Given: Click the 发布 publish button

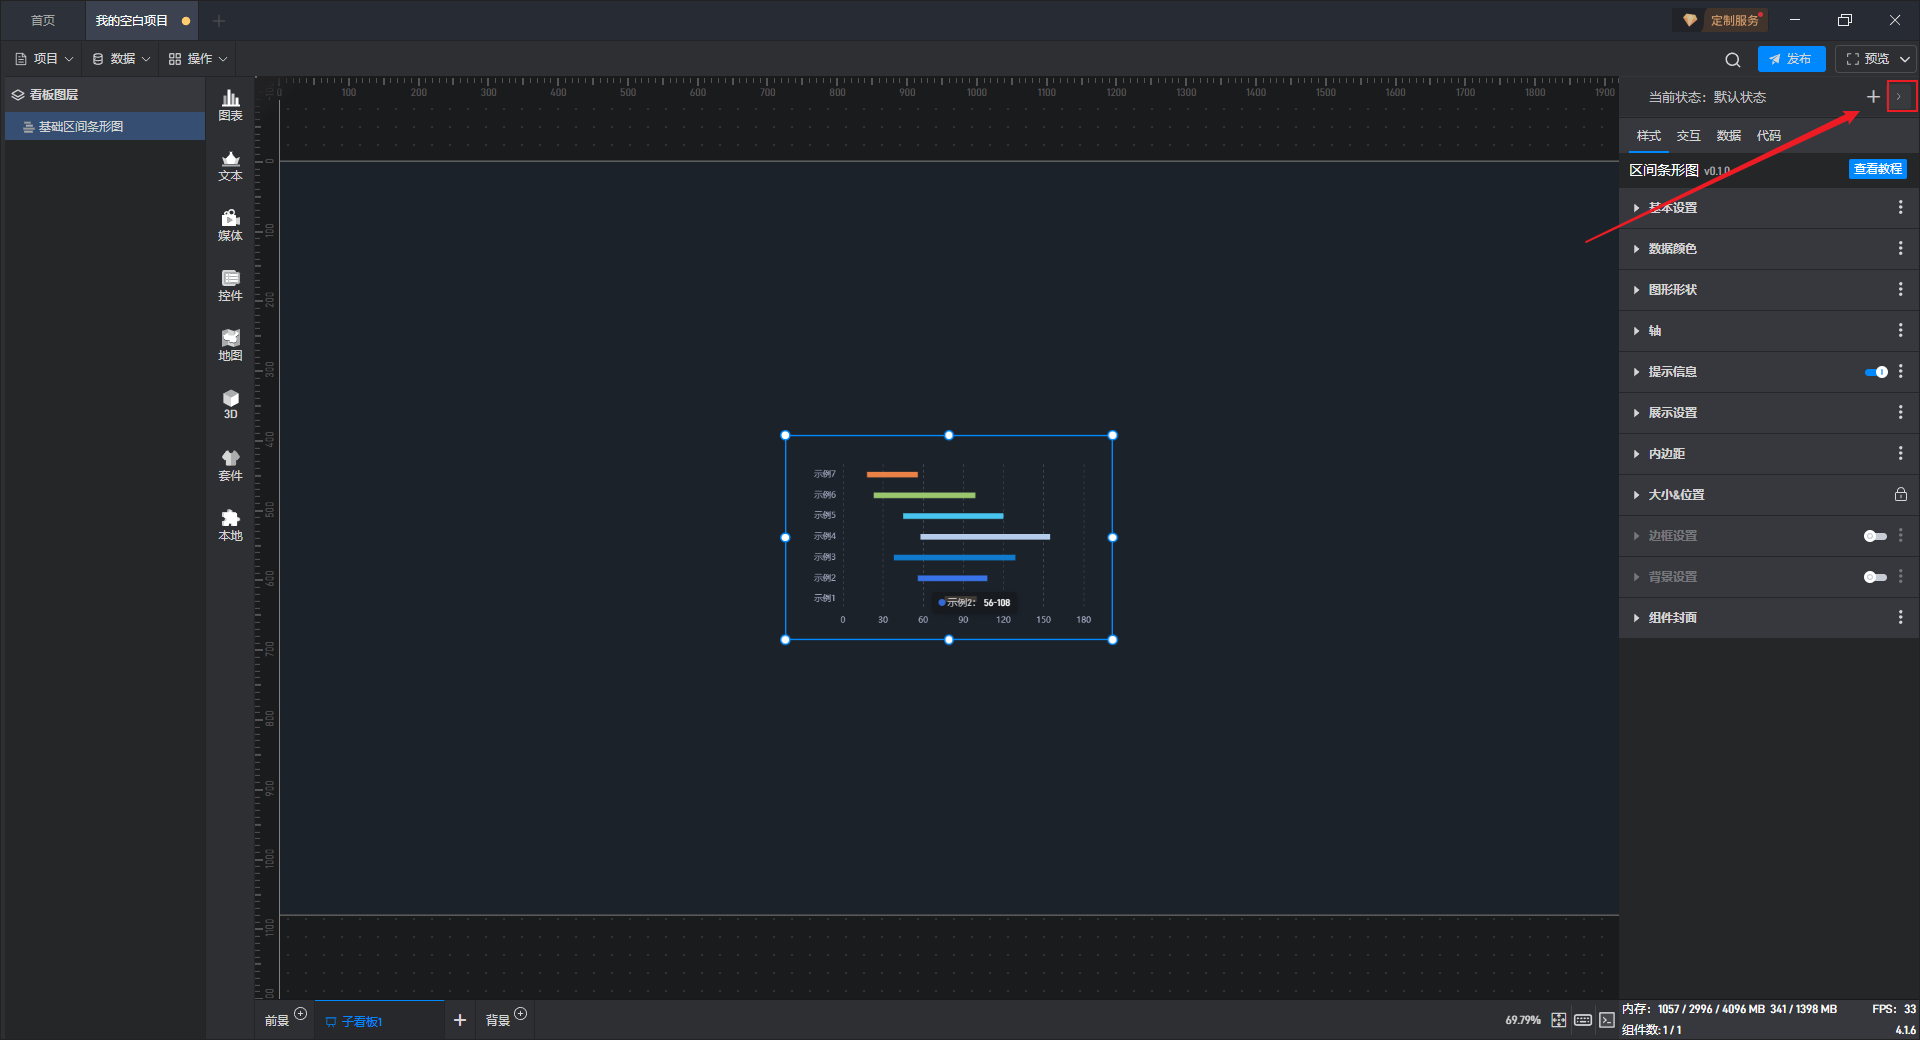Looking at the screenshot, I should 1791,59.
